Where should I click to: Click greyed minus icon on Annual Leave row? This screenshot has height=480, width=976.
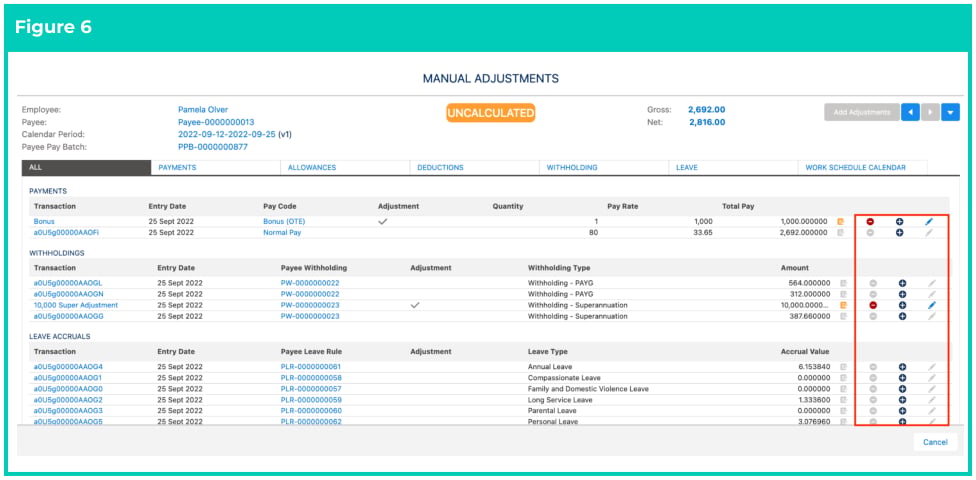coord(873,367)
